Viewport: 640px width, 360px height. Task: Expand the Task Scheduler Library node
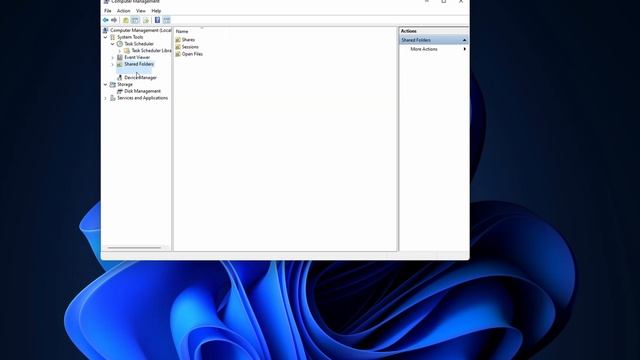click(120, 51)
